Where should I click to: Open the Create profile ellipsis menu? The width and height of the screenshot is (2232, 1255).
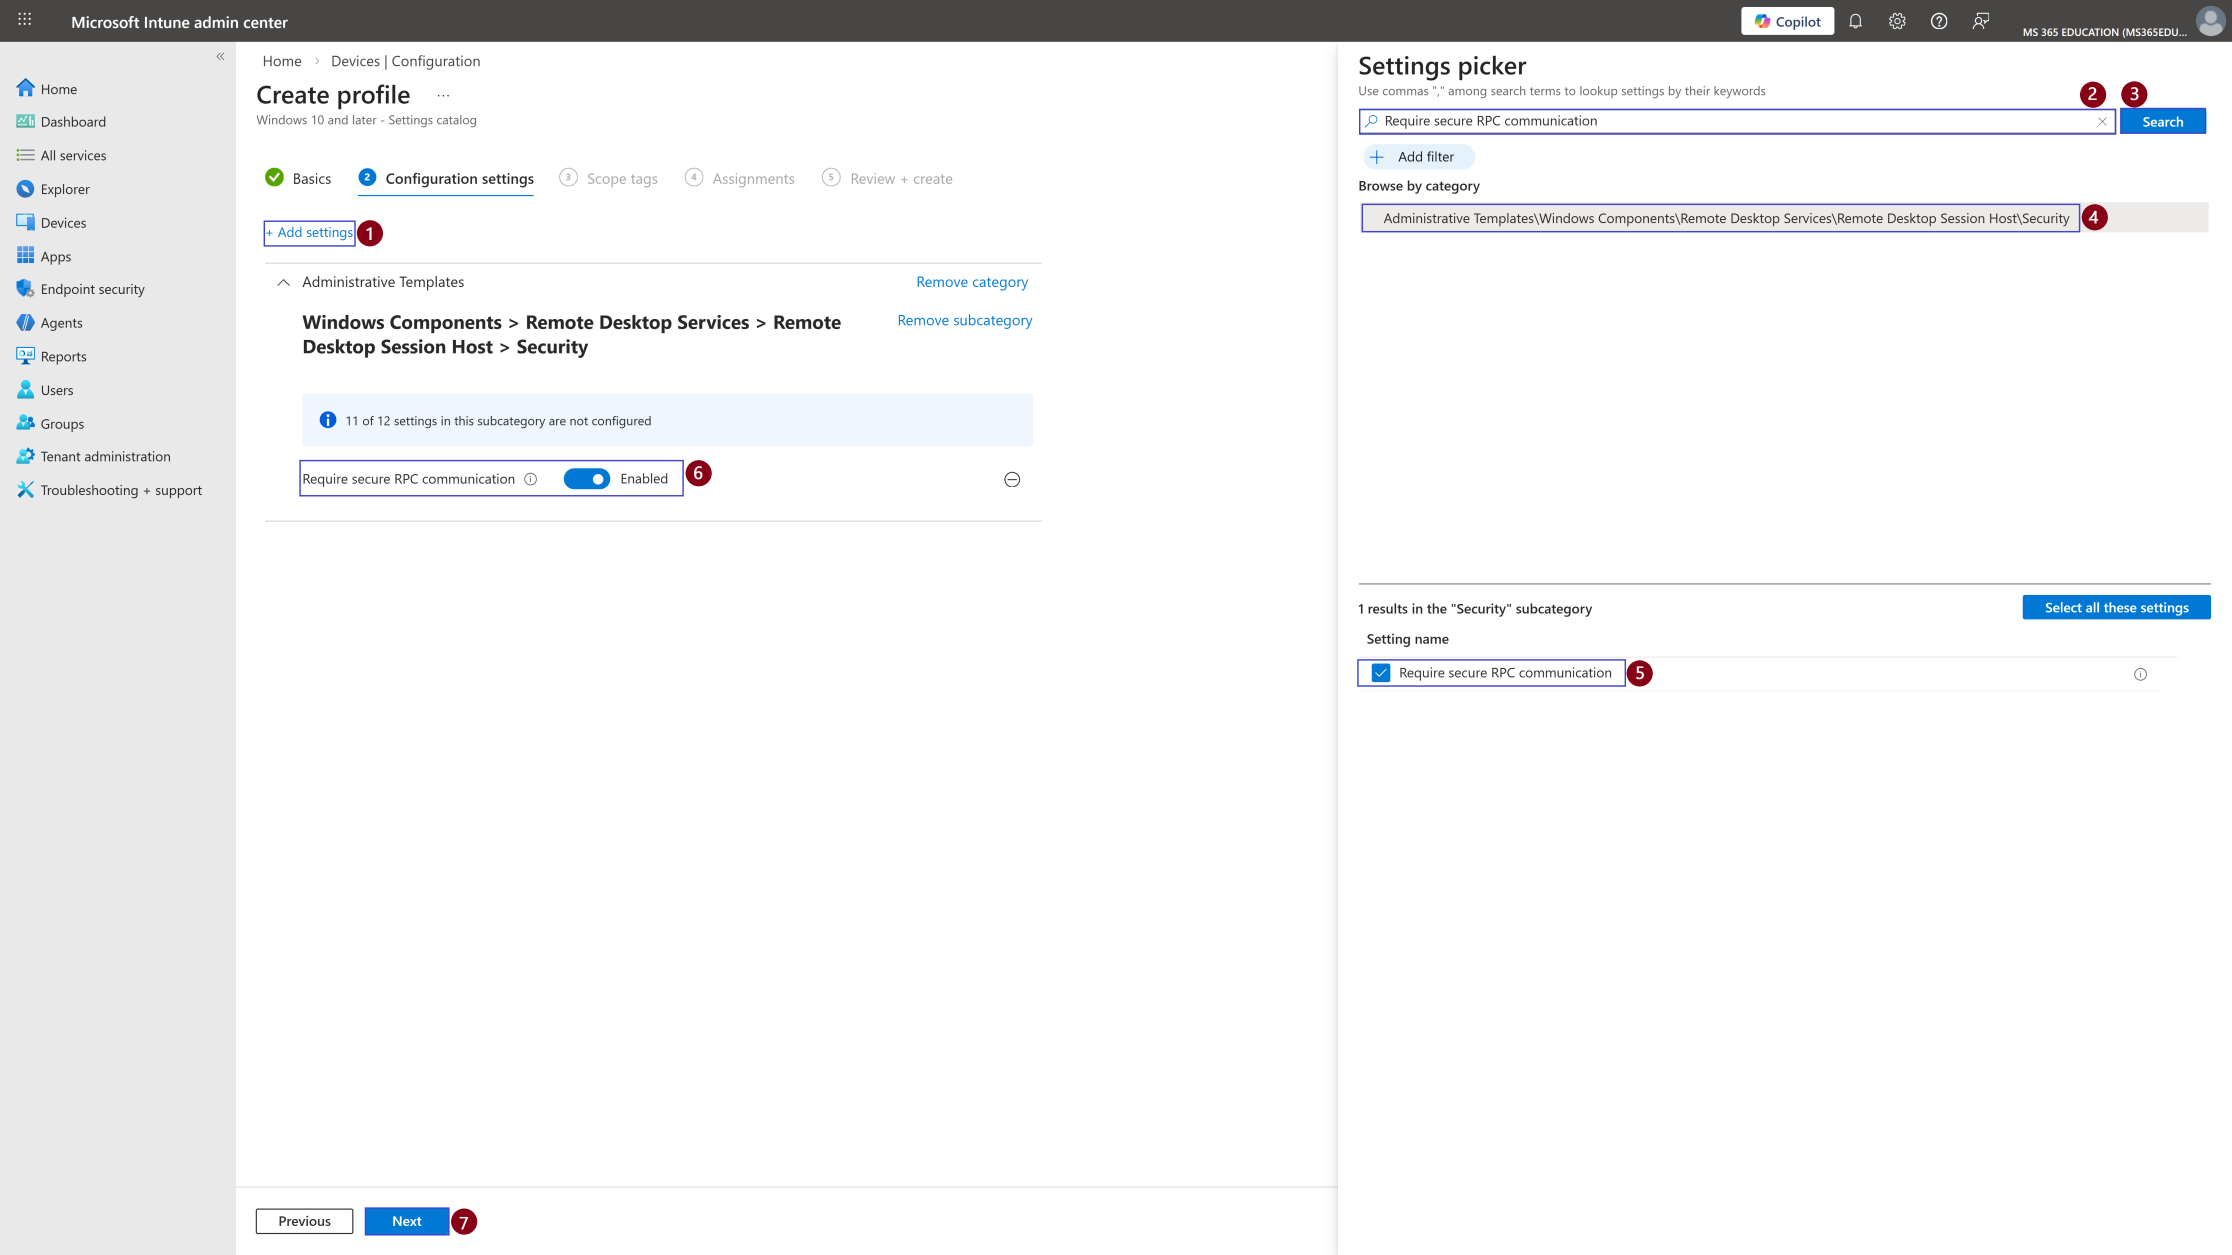tap(443, 96)
